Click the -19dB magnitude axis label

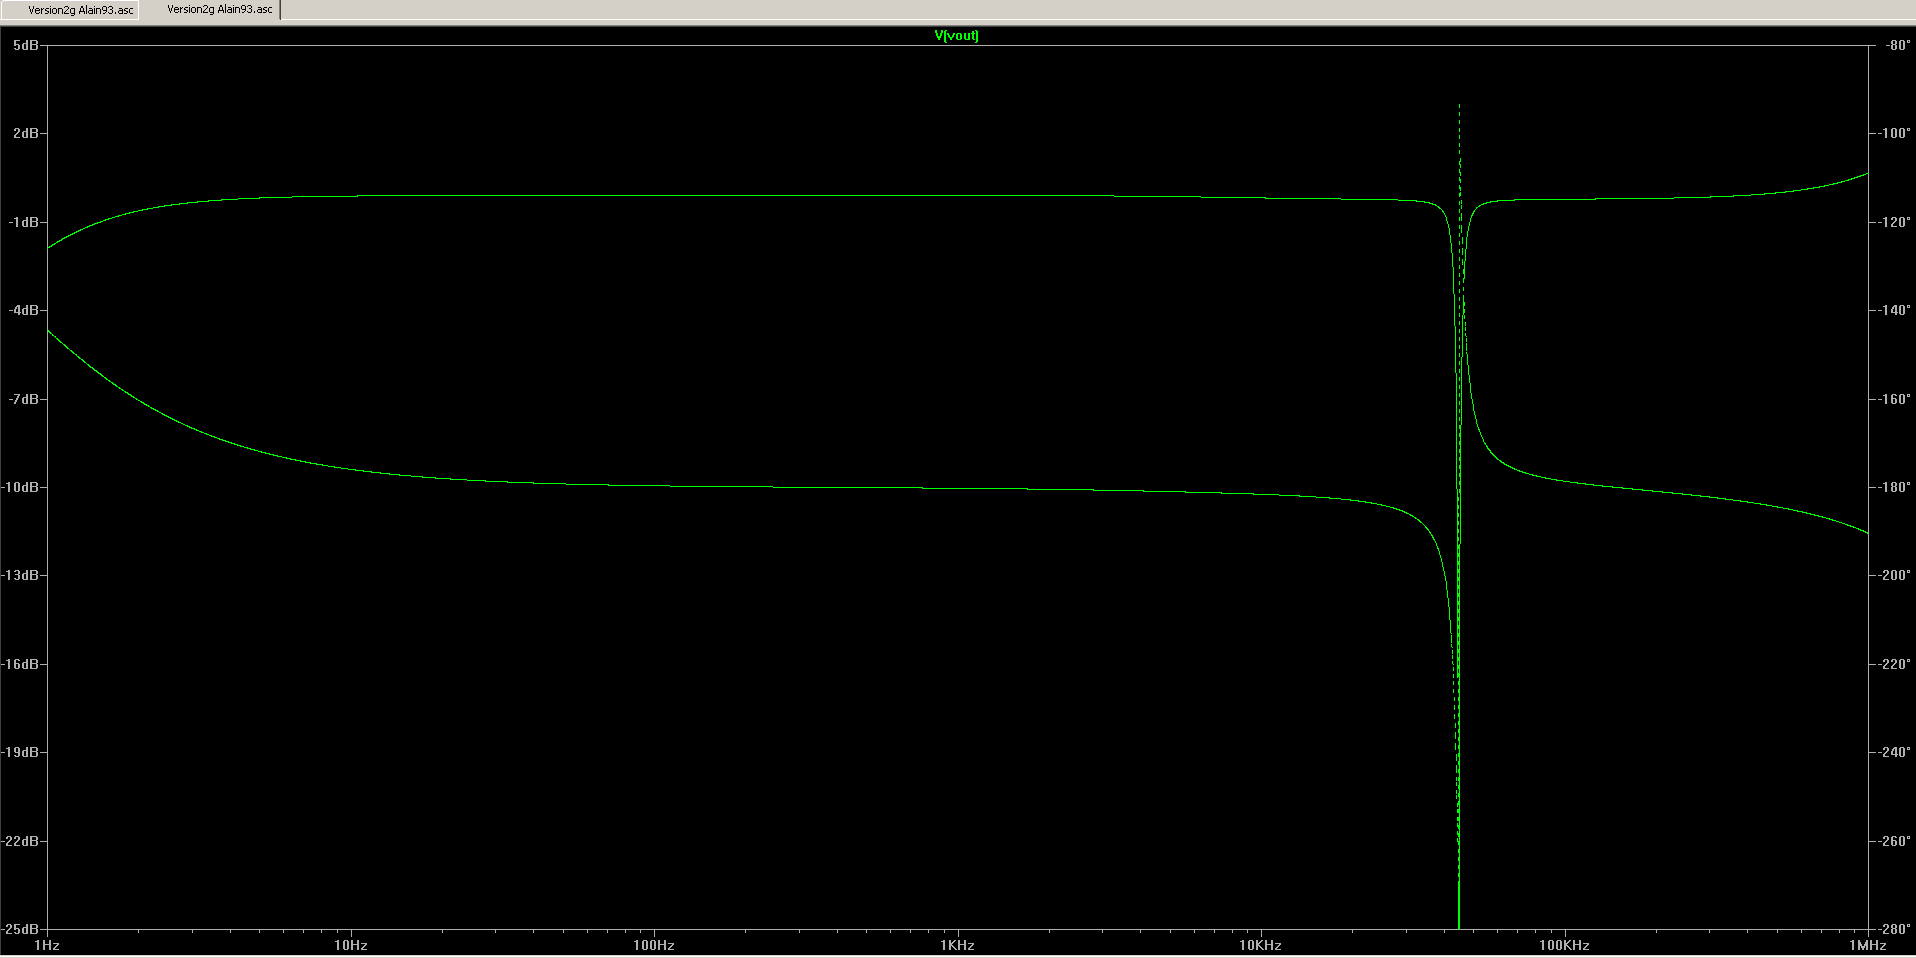pos(21,752)
